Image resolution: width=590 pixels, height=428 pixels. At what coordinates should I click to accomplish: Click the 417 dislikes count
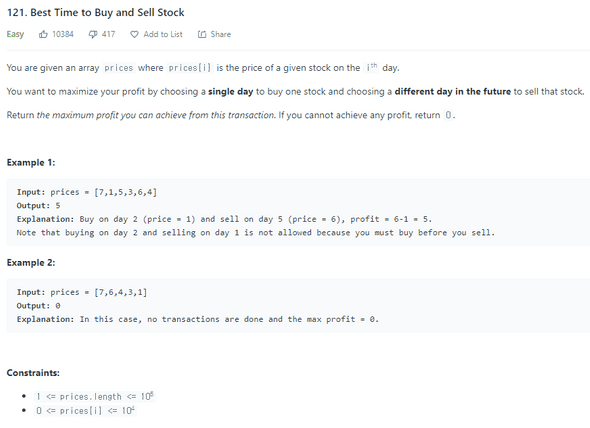[x=108, y=34]
